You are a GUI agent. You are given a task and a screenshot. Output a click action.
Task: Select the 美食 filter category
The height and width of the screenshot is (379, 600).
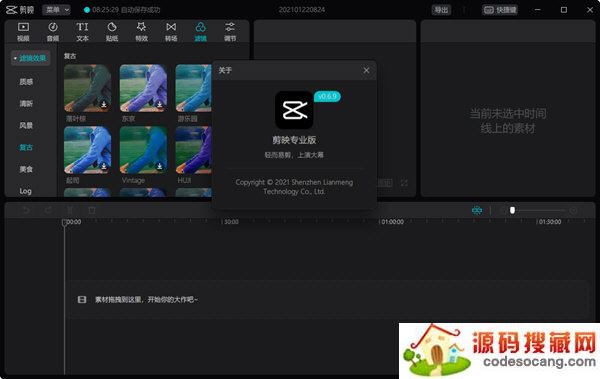[26, 169]
